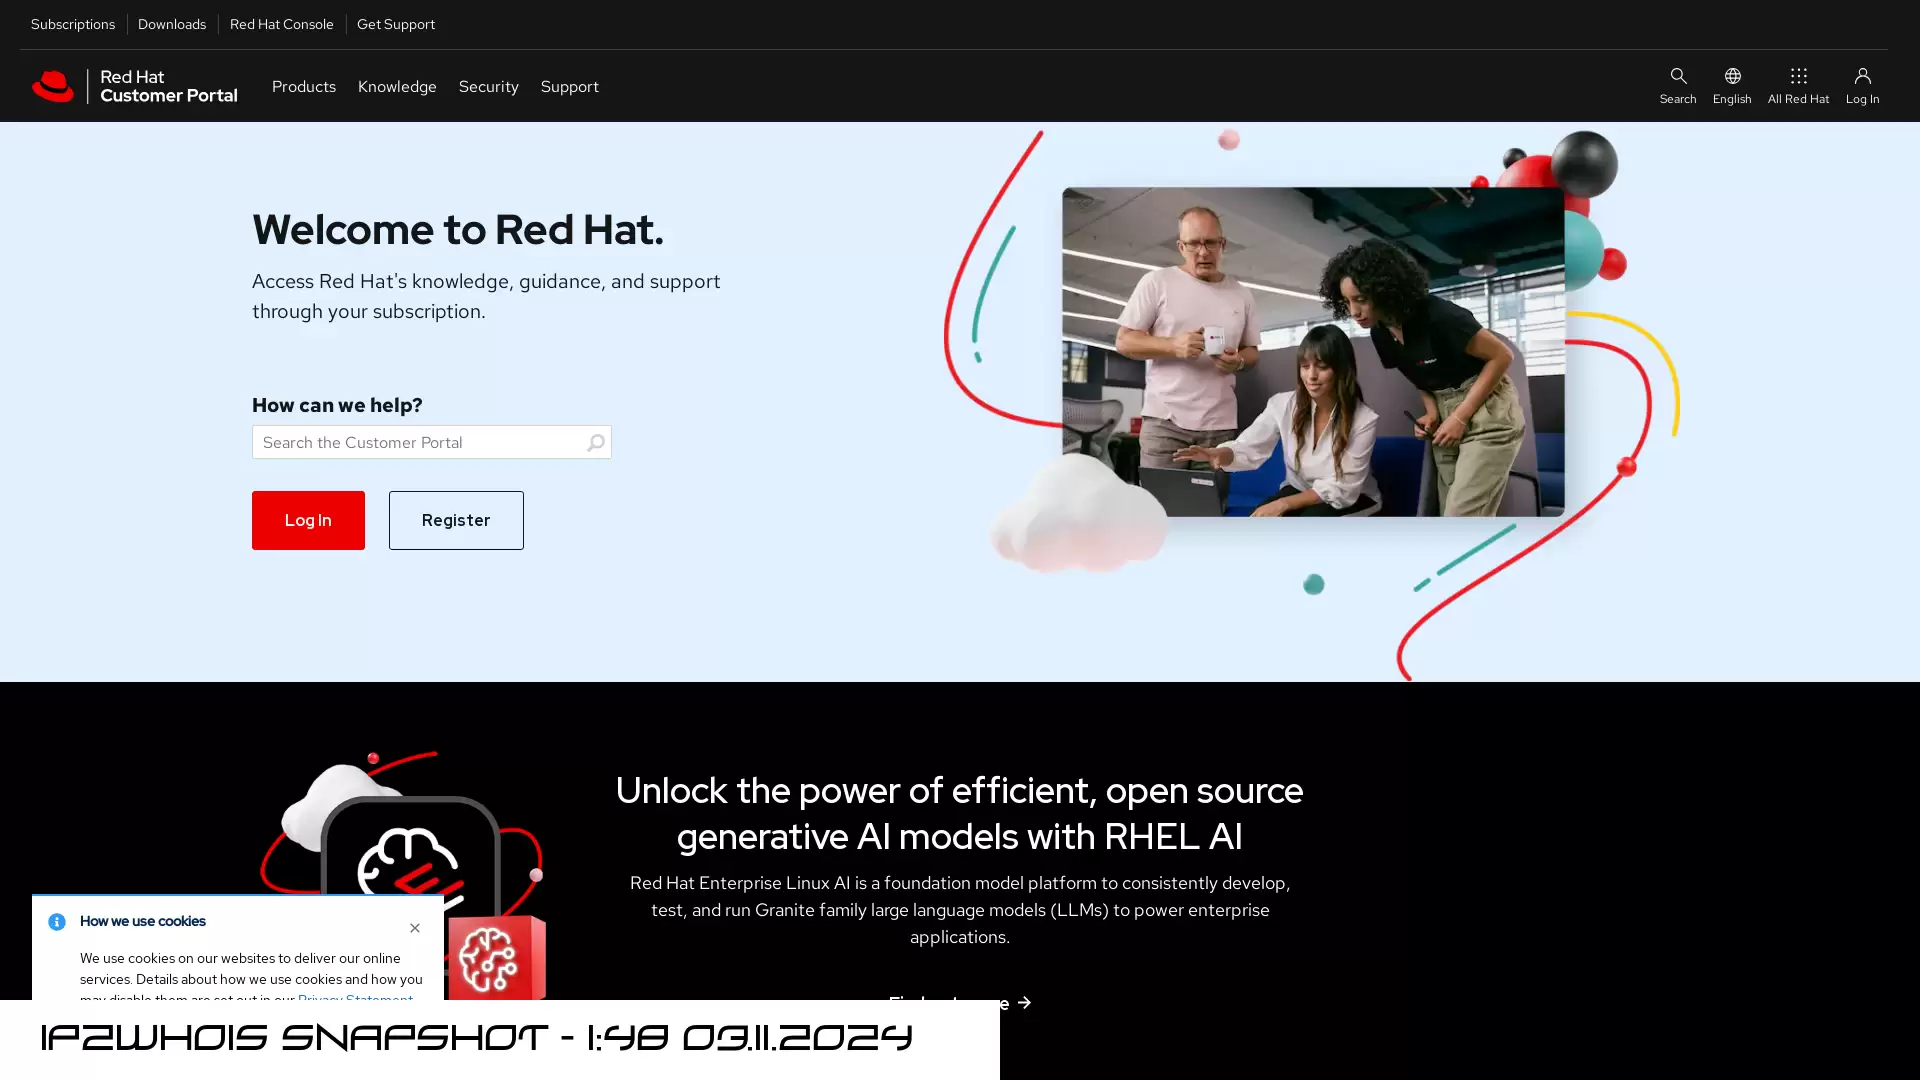Click the 'Welcome to Red Hat.' heading
The height and width of the screenshot is (1080, 1920).
pos(457,229)
